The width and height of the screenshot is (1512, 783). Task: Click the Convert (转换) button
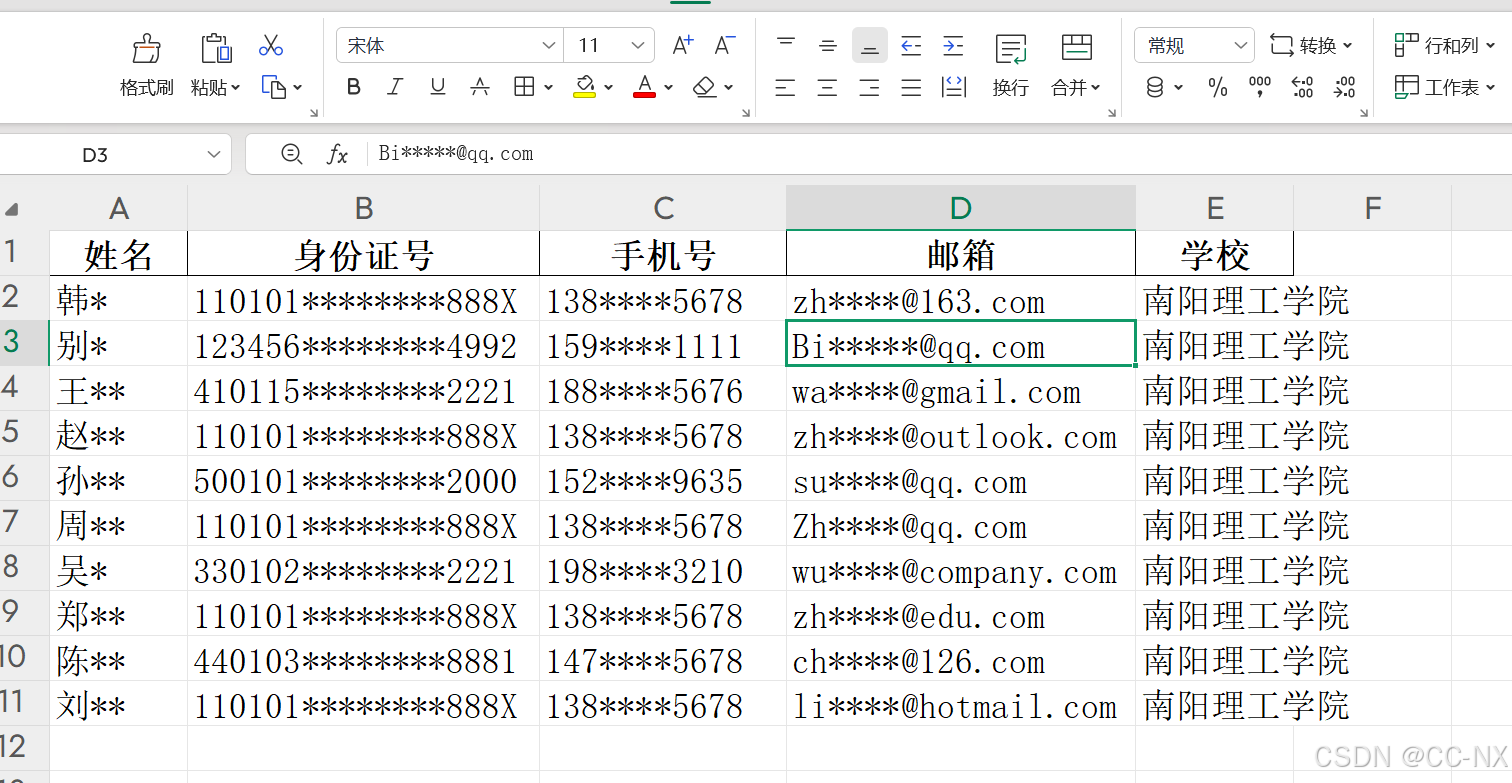tap(1311, 45)
